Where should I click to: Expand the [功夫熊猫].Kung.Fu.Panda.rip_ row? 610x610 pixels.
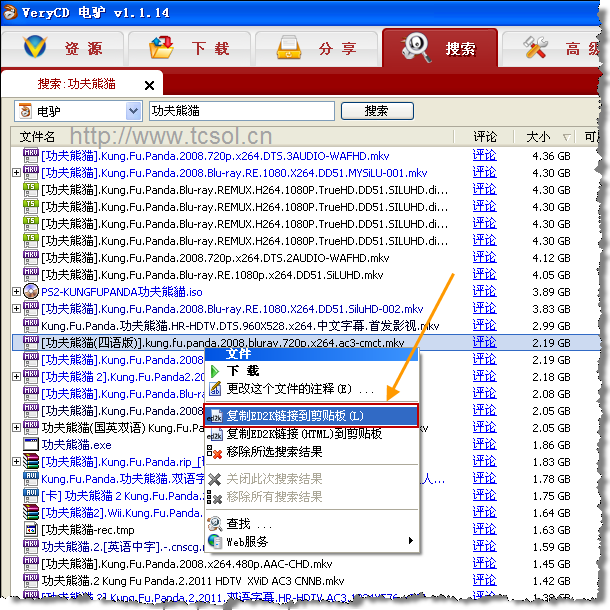[x=16, y=461]
